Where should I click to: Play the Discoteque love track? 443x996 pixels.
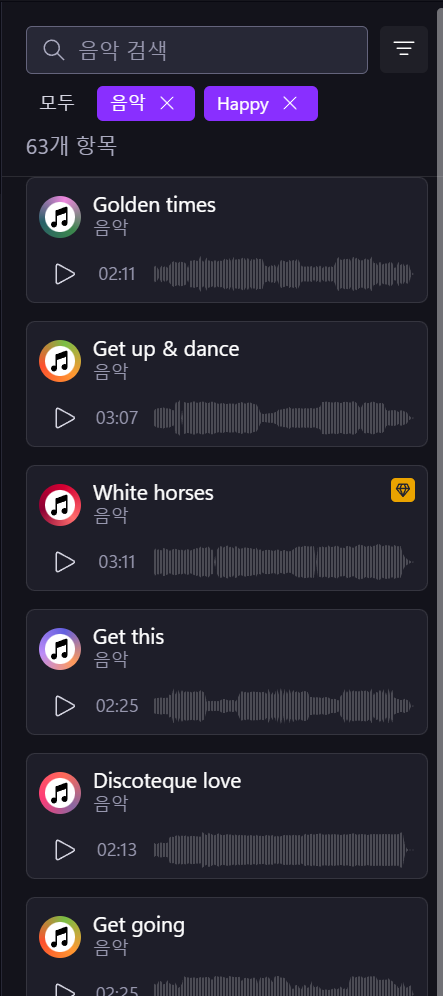pos(65,850)
